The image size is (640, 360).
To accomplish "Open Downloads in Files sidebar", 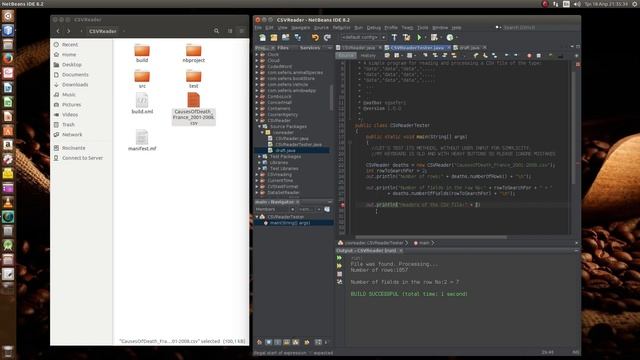I will pyautogui.click(x=75, y=84).
